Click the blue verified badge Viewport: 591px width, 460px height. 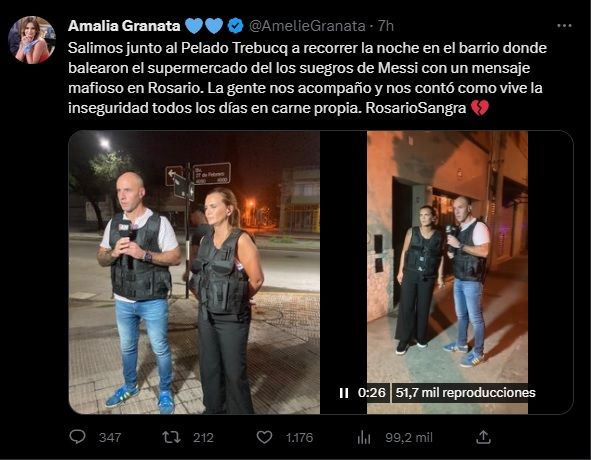236,26
